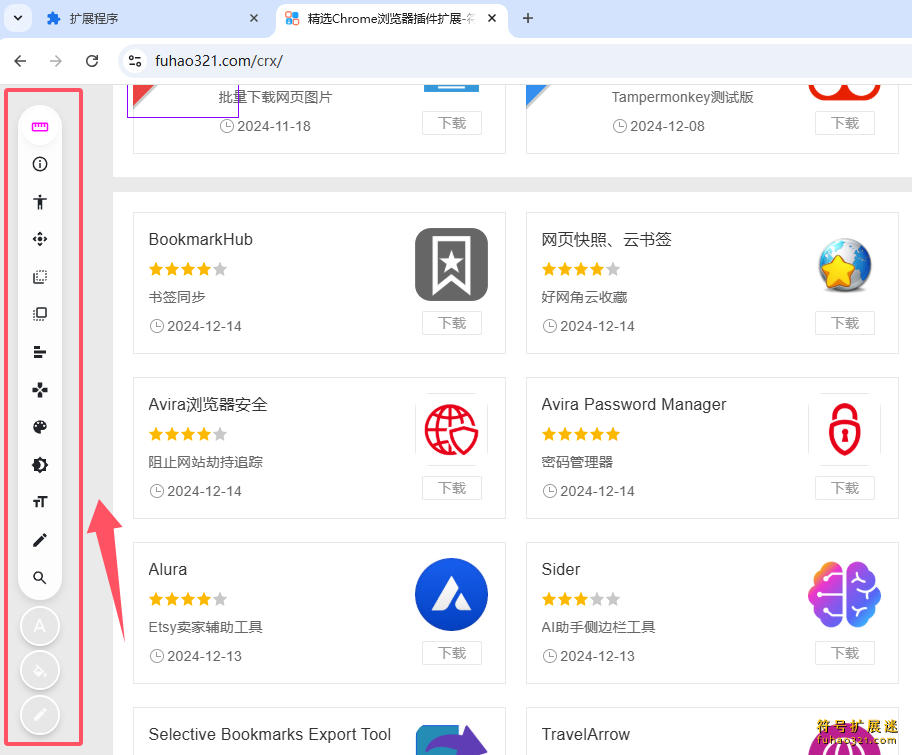This screenshot has height=755, width=912.
Task: Select the 精选Chrome浏览器插件扩展 tab
Action: click(x=391, y=19)
